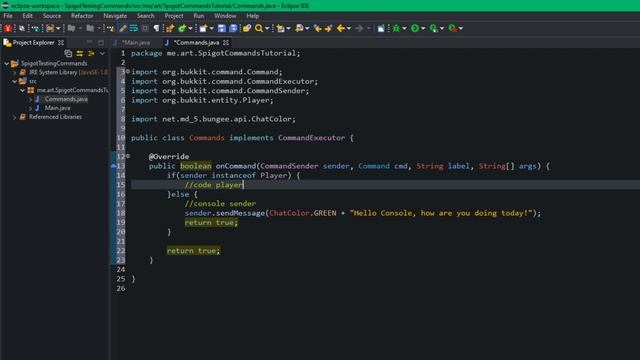The image size is (640, 360).
Task: Click the green bug Debug icon
Action: point(396,28)
